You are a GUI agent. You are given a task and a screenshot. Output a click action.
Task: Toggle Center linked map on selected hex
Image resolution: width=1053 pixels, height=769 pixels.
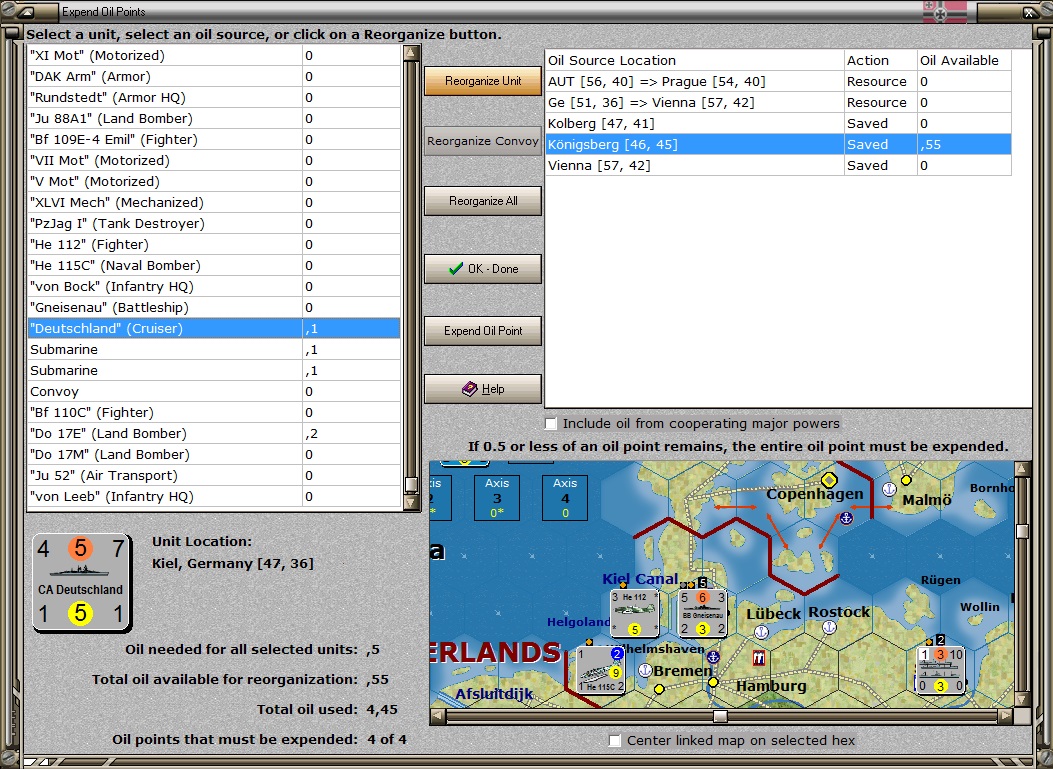tap(614, 740)
